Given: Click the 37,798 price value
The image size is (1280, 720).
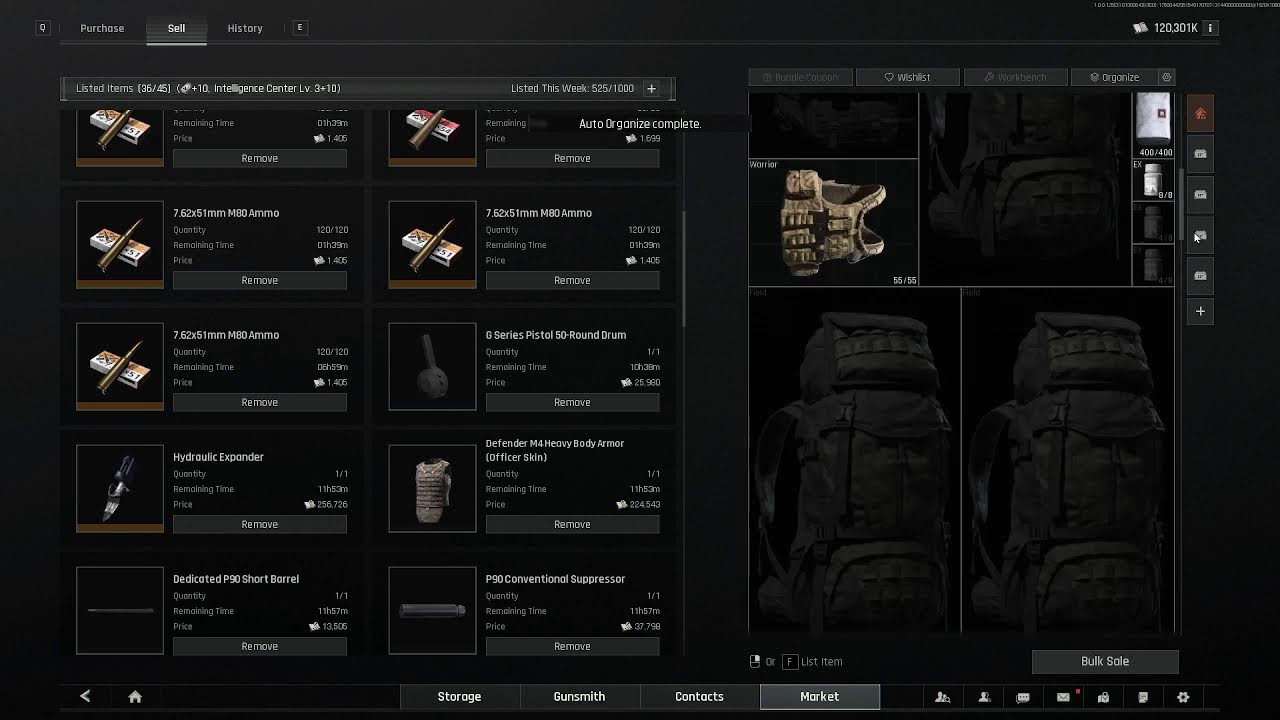Looking at the screenshot, I should click(x=647, y=626).
